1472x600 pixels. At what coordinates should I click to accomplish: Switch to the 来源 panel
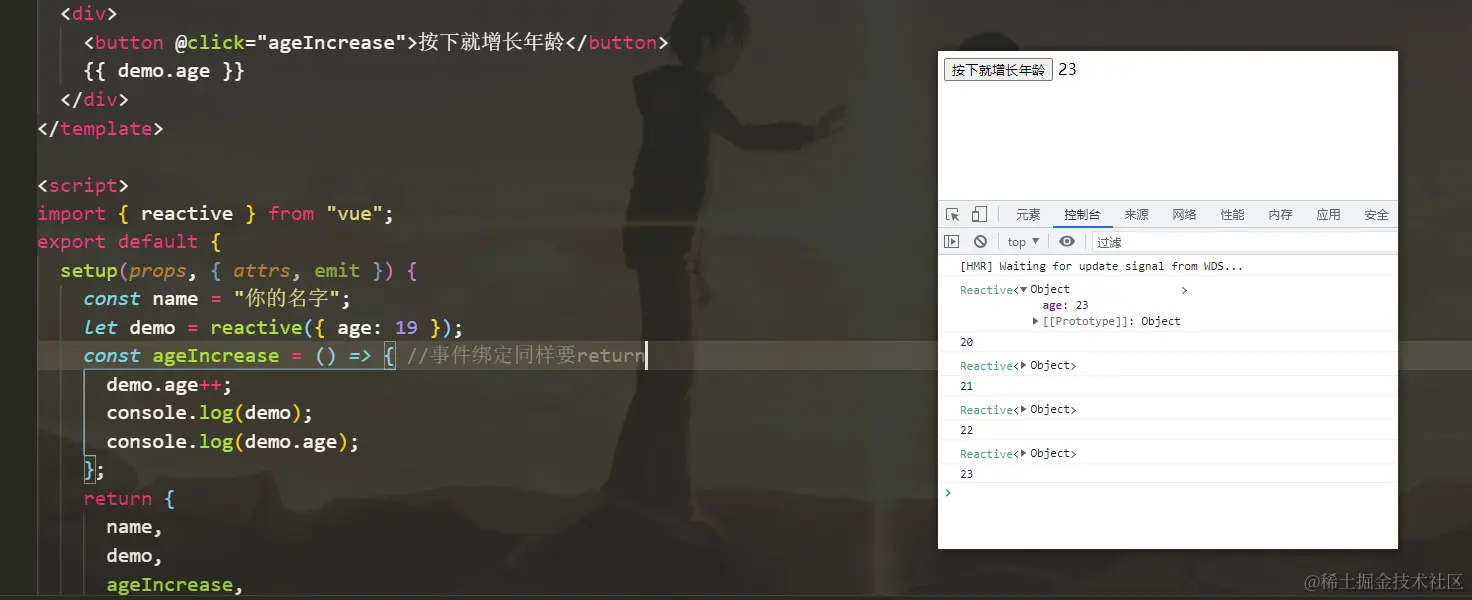1136,214
